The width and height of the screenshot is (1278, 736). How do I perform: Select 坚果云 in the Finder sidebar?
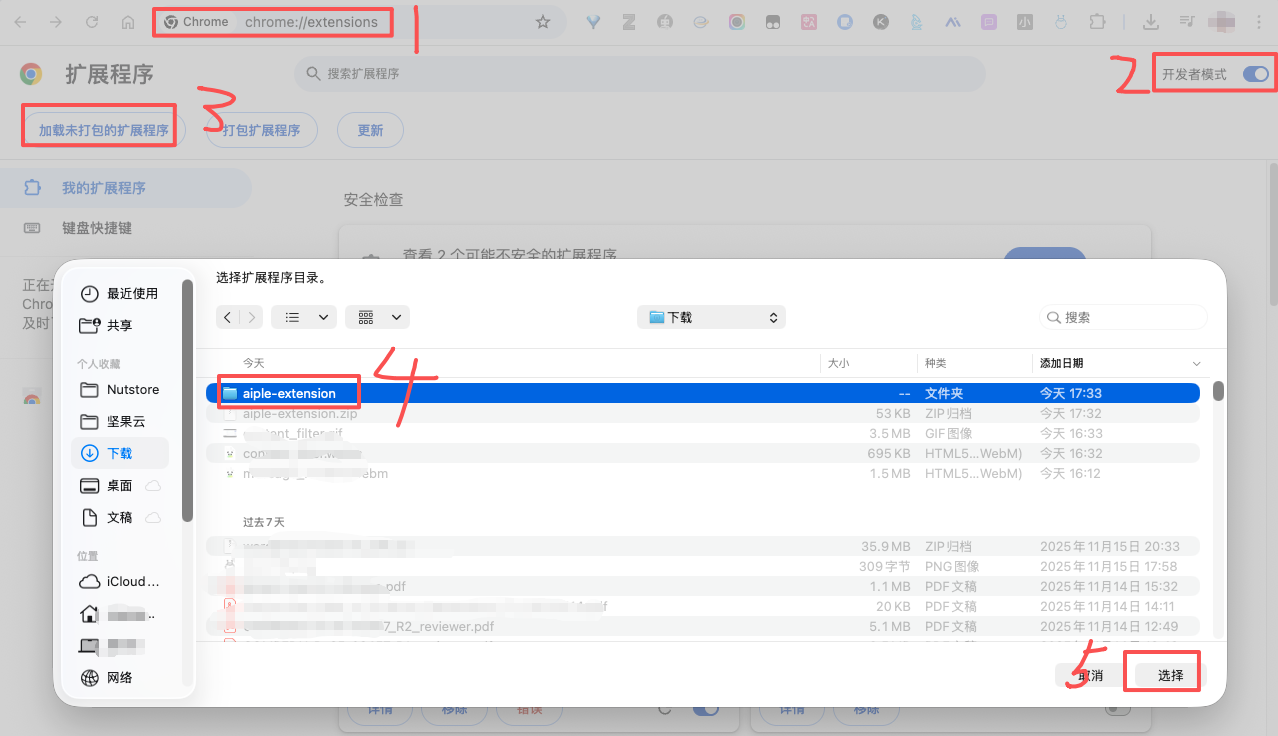point(119,421)
